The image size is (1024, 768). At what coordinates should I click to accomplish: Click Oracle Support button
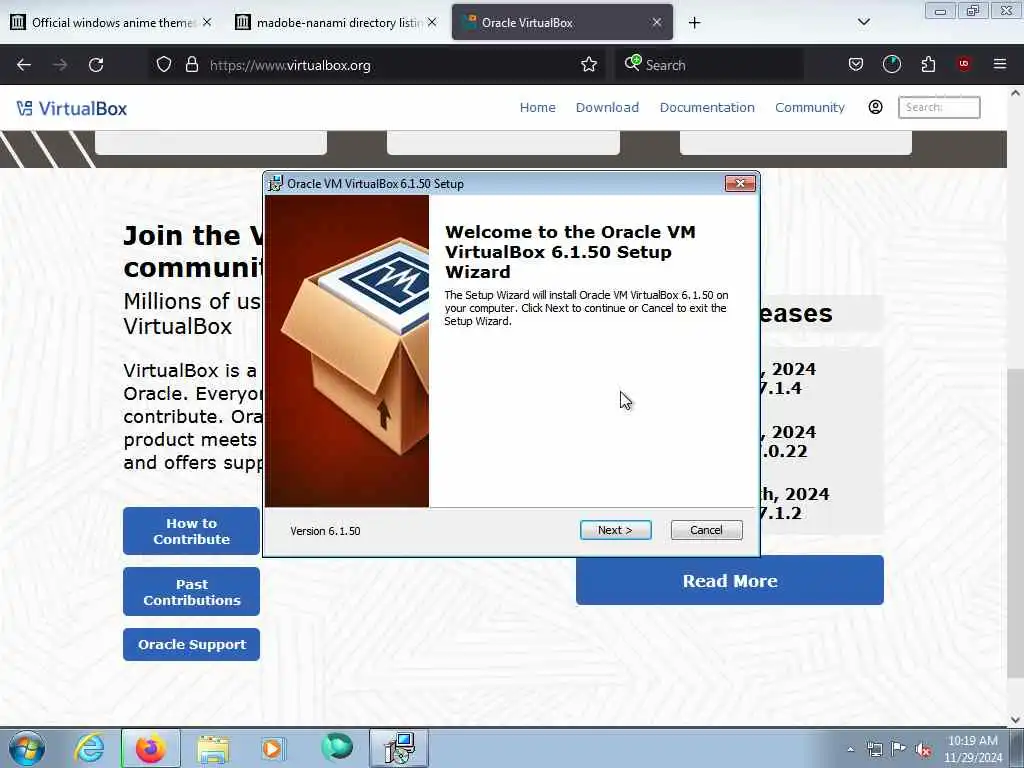(x=191, y=645)
